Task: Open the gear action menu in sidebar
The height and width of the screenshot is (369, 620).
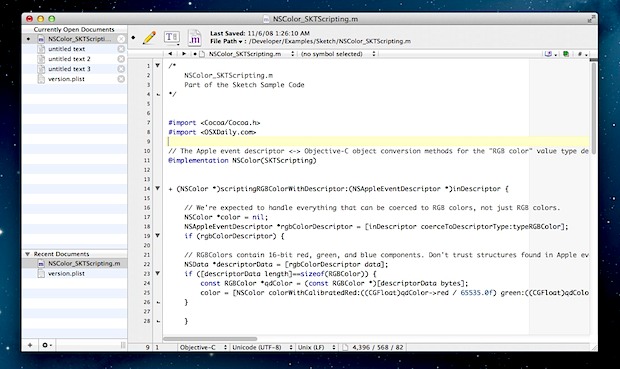Action: pos(47,345)
